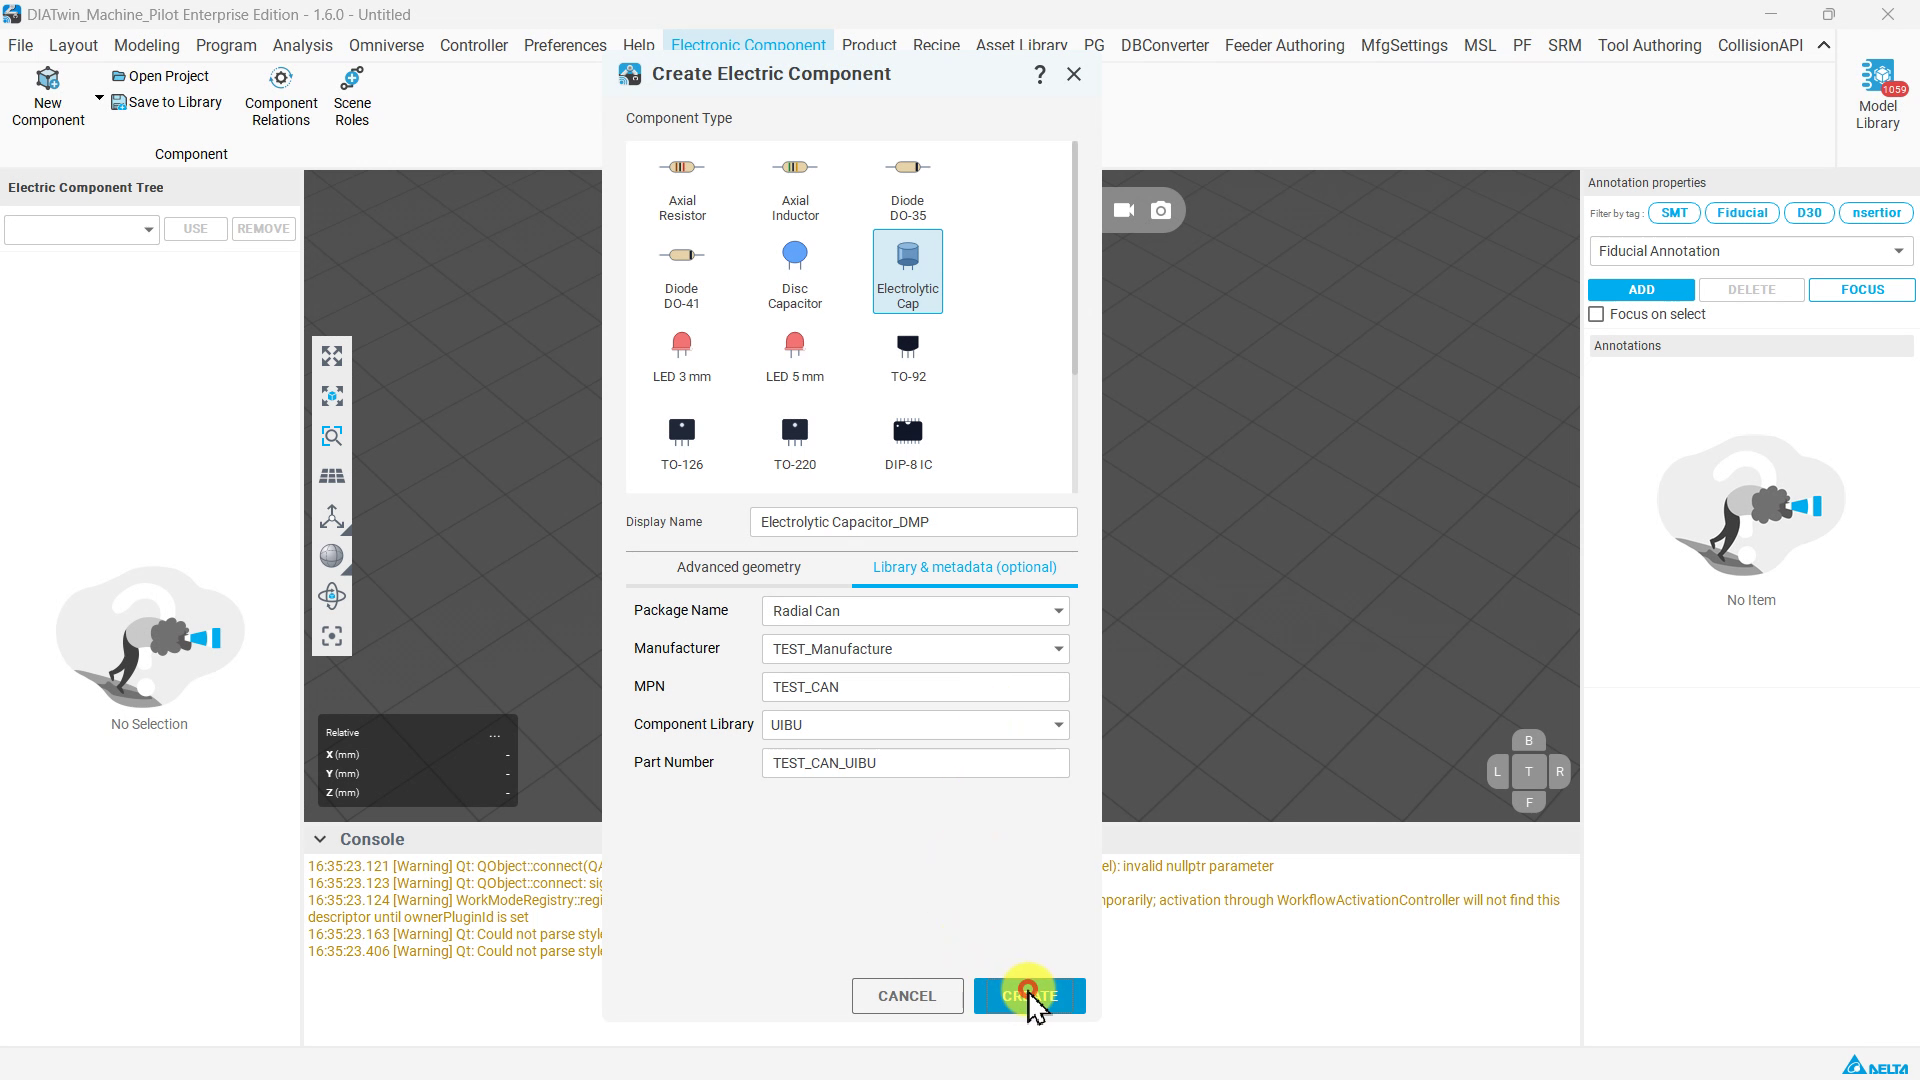
Task: Open the Package Name dropdown
Action: pyautogui.click(x=915, y=611)
